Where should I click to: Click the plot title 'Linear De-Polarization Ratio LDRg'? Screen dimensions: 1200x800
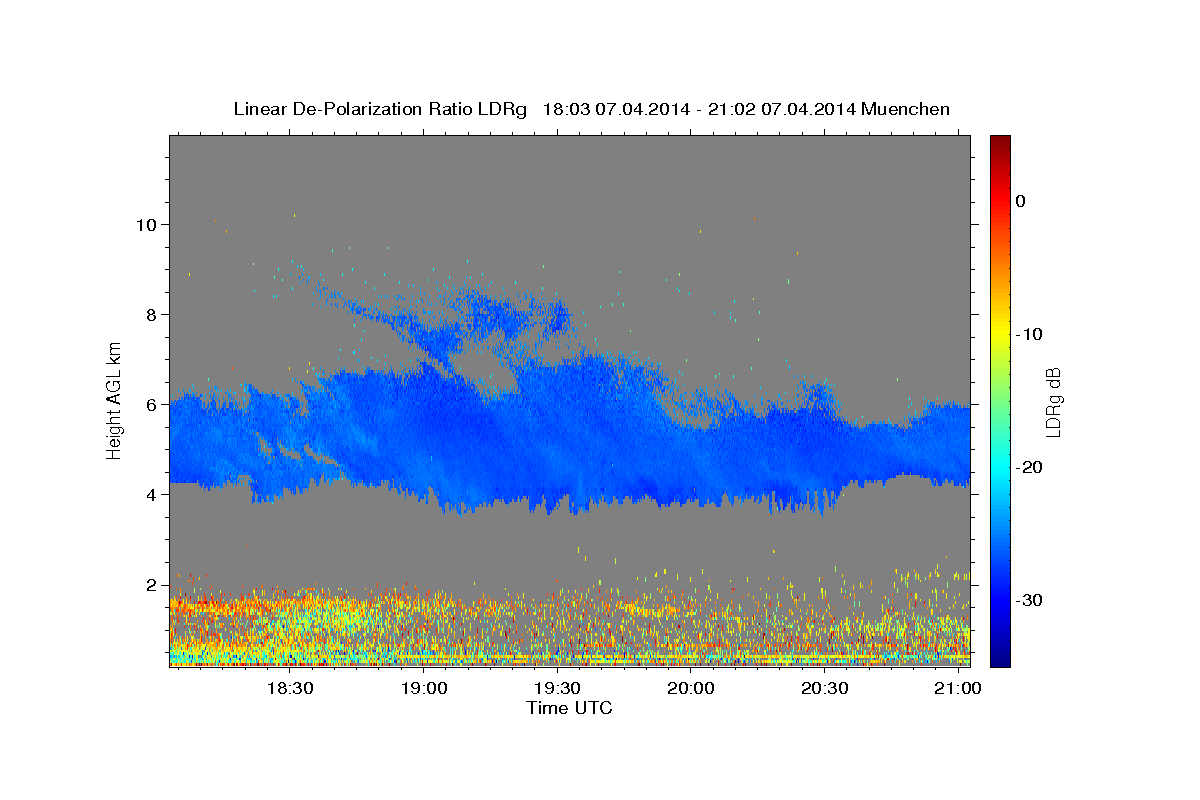click(380, 109)
